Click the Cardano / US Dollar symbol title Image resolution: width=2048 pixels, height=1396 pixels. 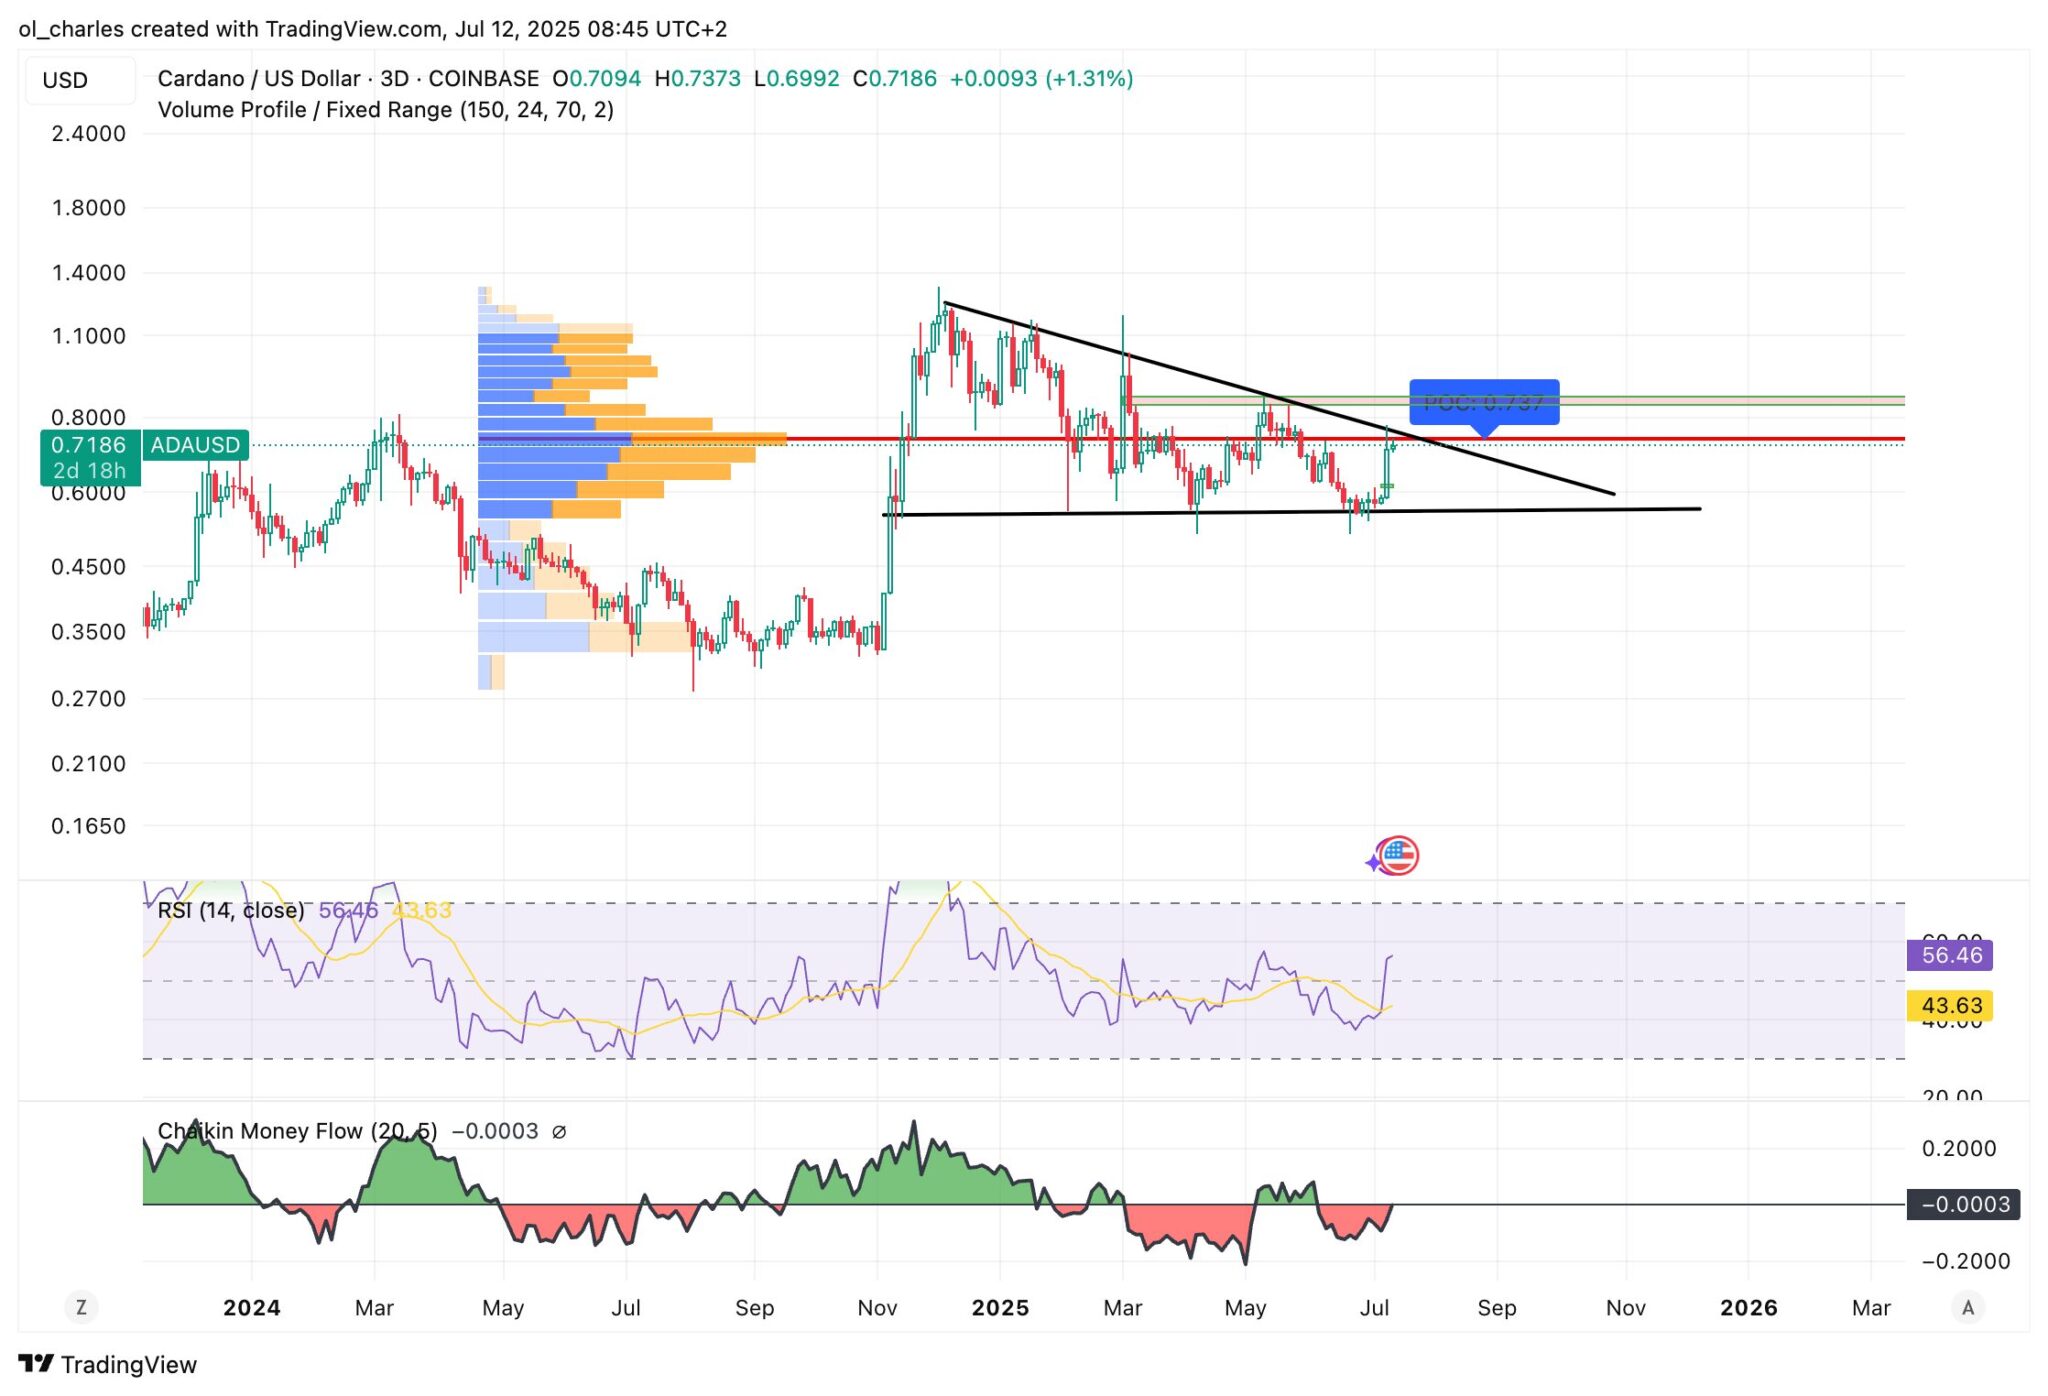(x=259, y=79)
